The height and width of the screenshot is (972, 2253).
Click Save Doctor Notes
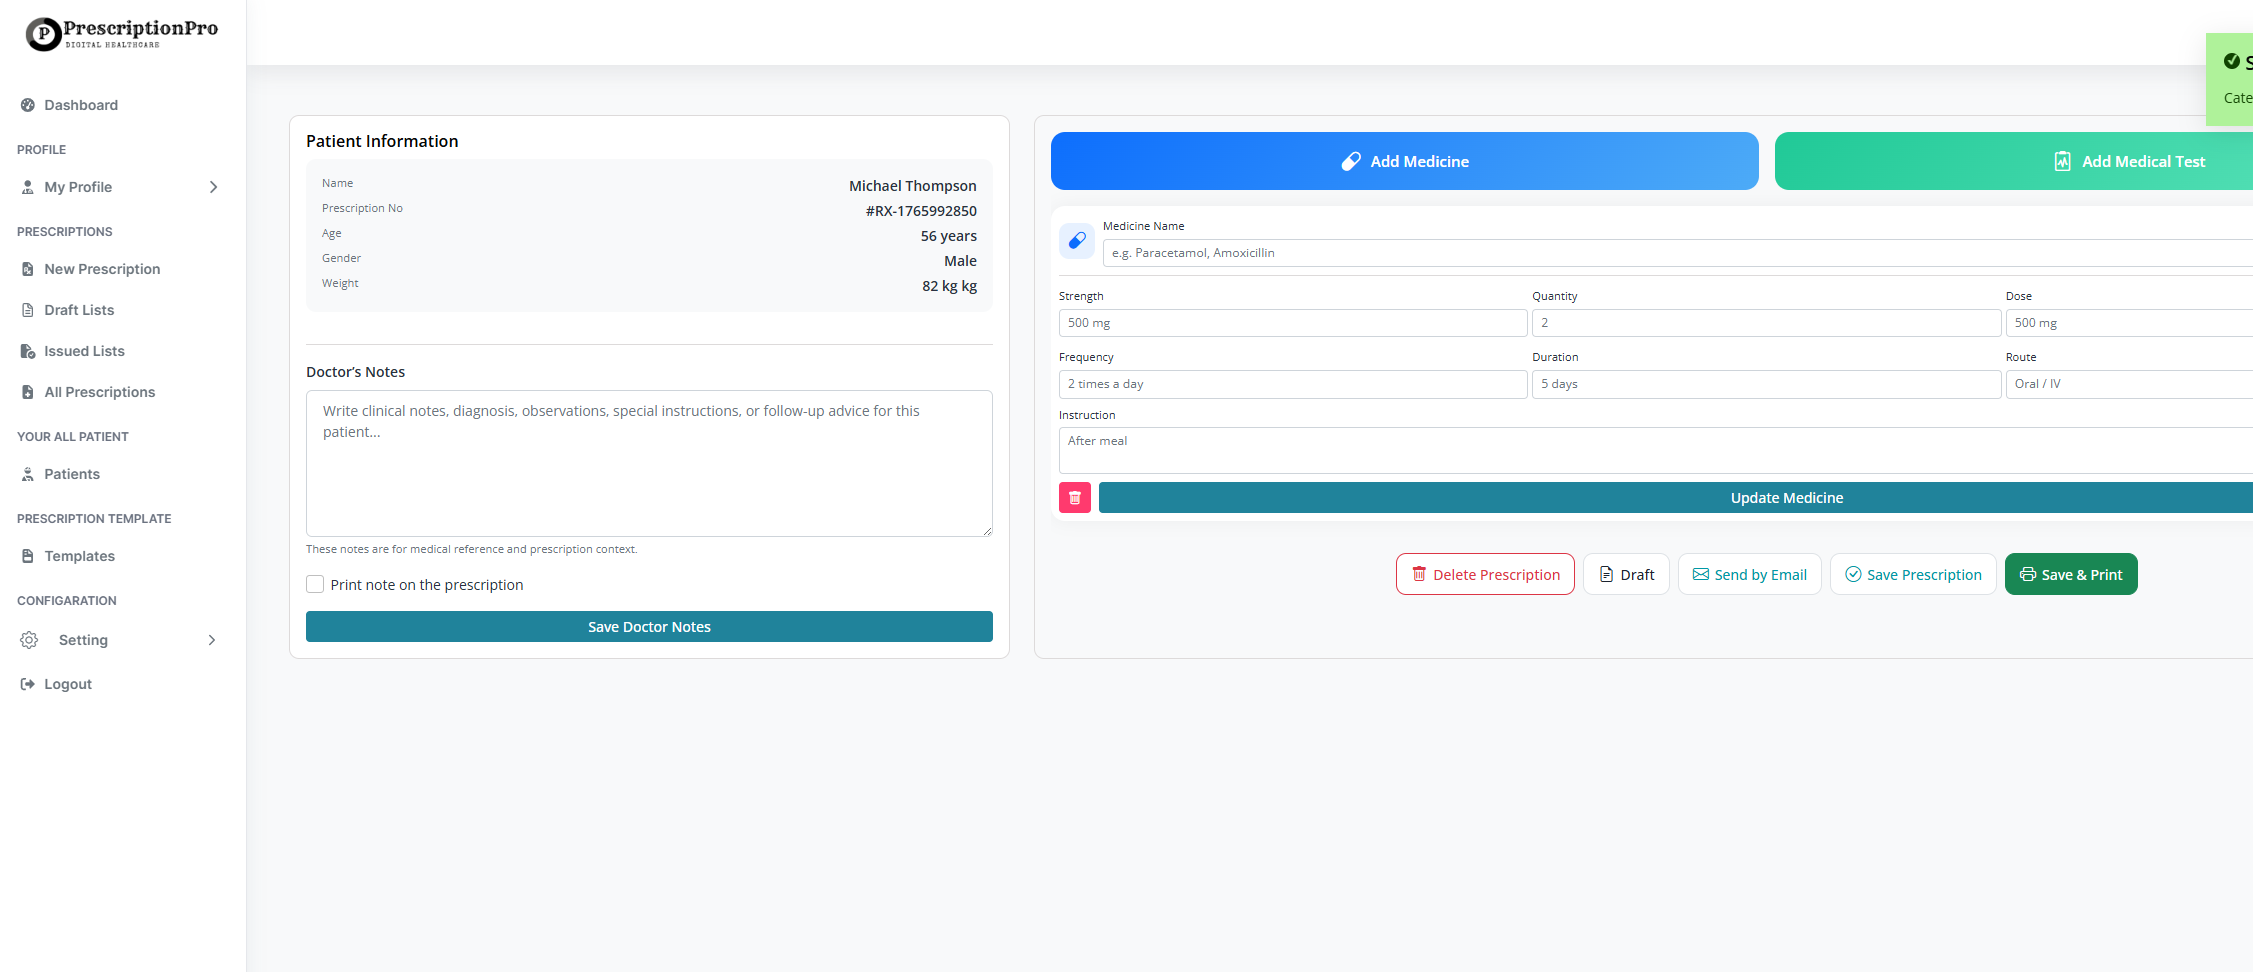[649, 626]
